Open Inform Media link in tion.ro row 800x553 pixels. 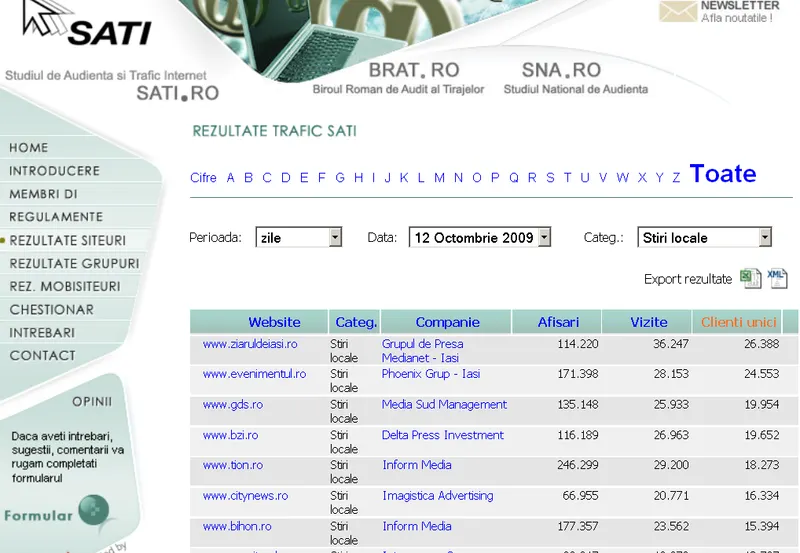417,465
